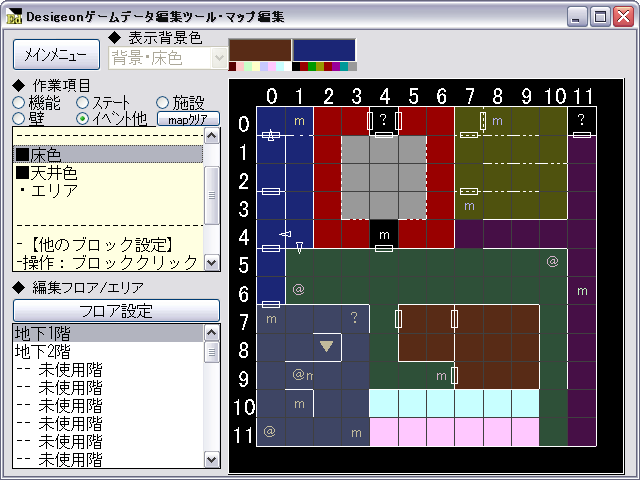
Task: Select the m marker in column 8 row 0
Action: tap(497, 121)
